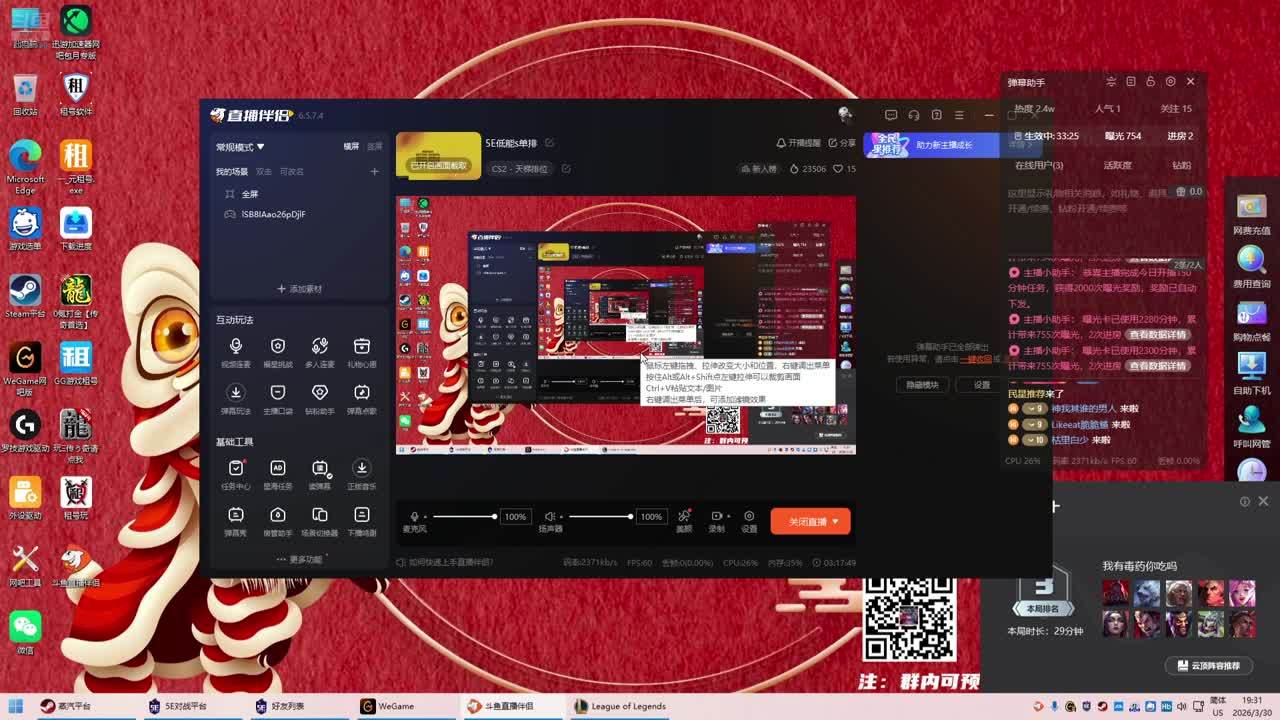Screen dimensions: 1280x720
Task: Edit the stream title 5E低能s单排
Action: click(549, 144)
